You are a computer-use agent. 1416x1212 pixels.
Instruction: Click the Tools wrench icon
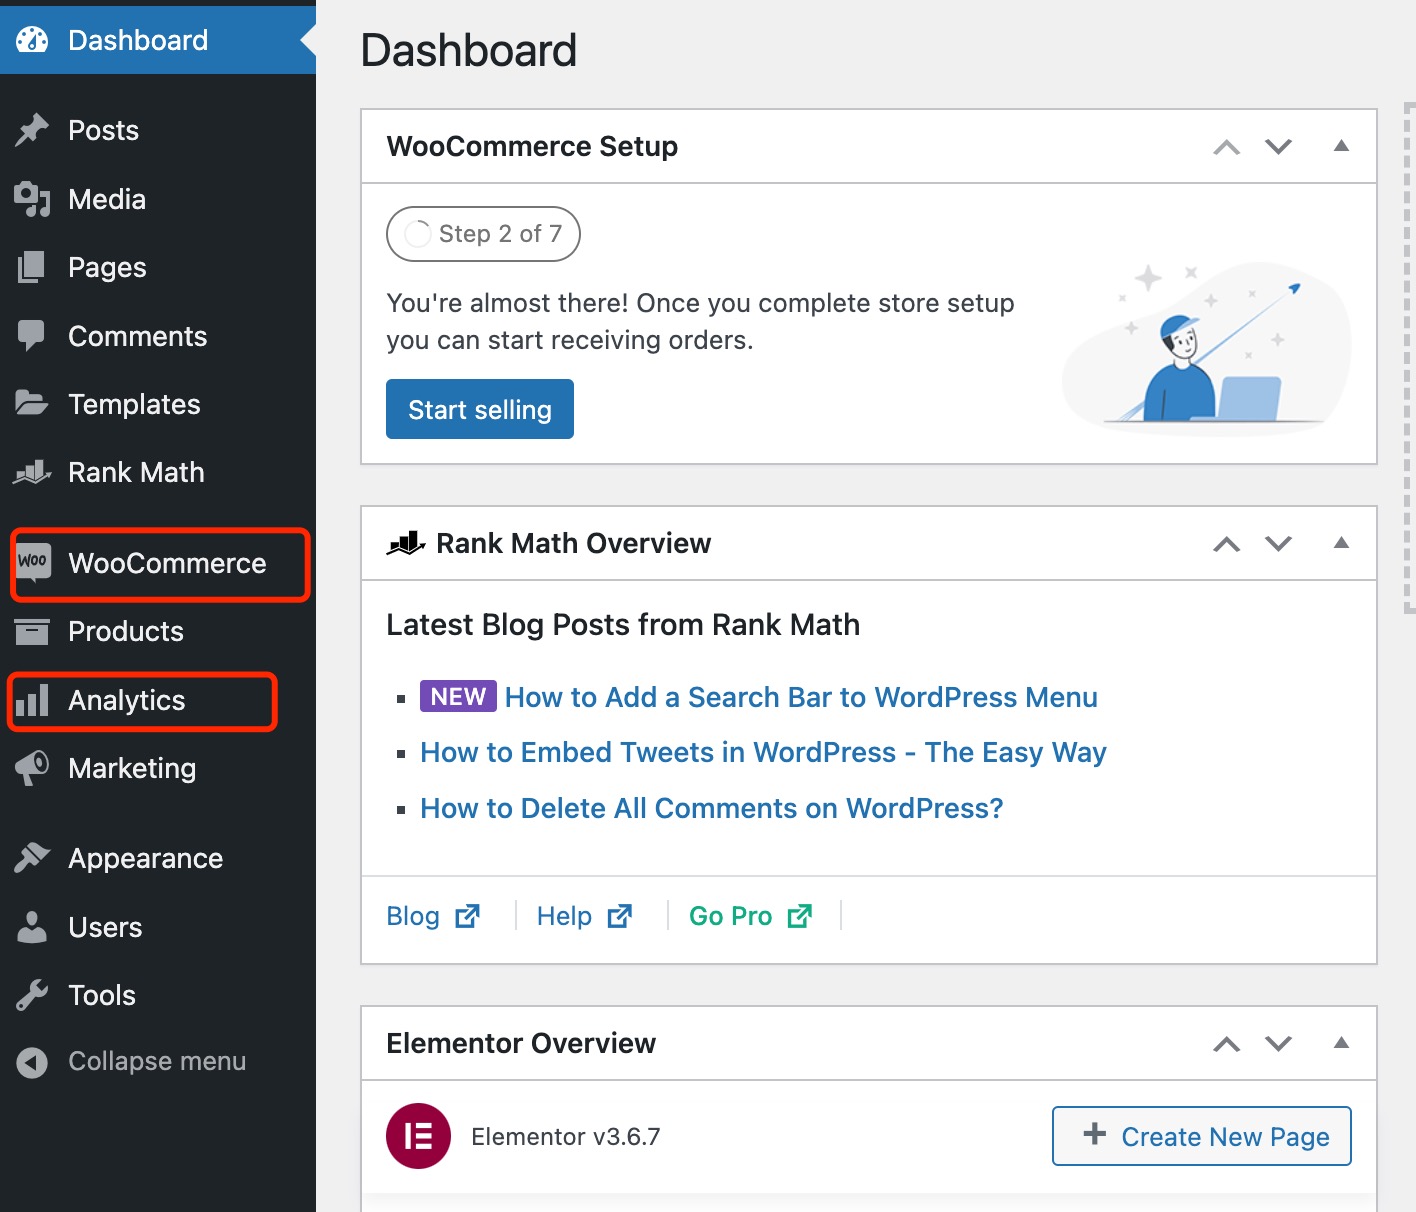tap(32, 995)
